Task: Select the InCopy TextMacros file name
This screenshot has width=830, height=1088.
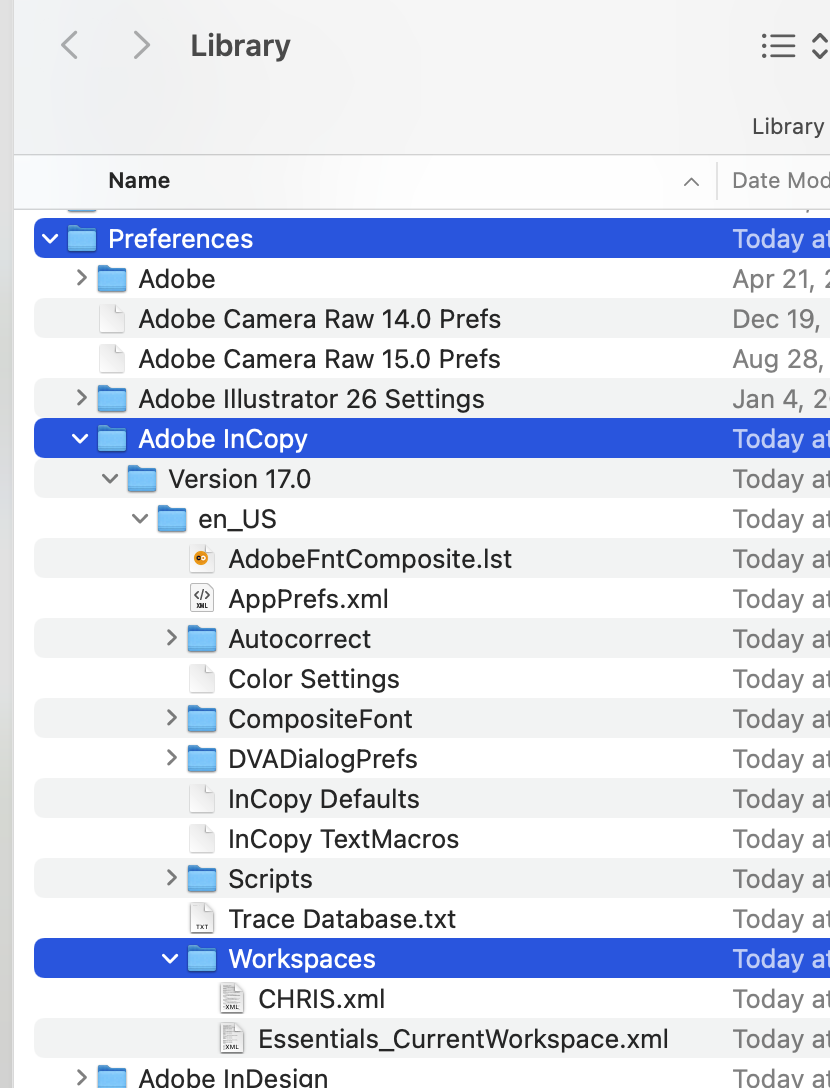Action: coord(344,840)
